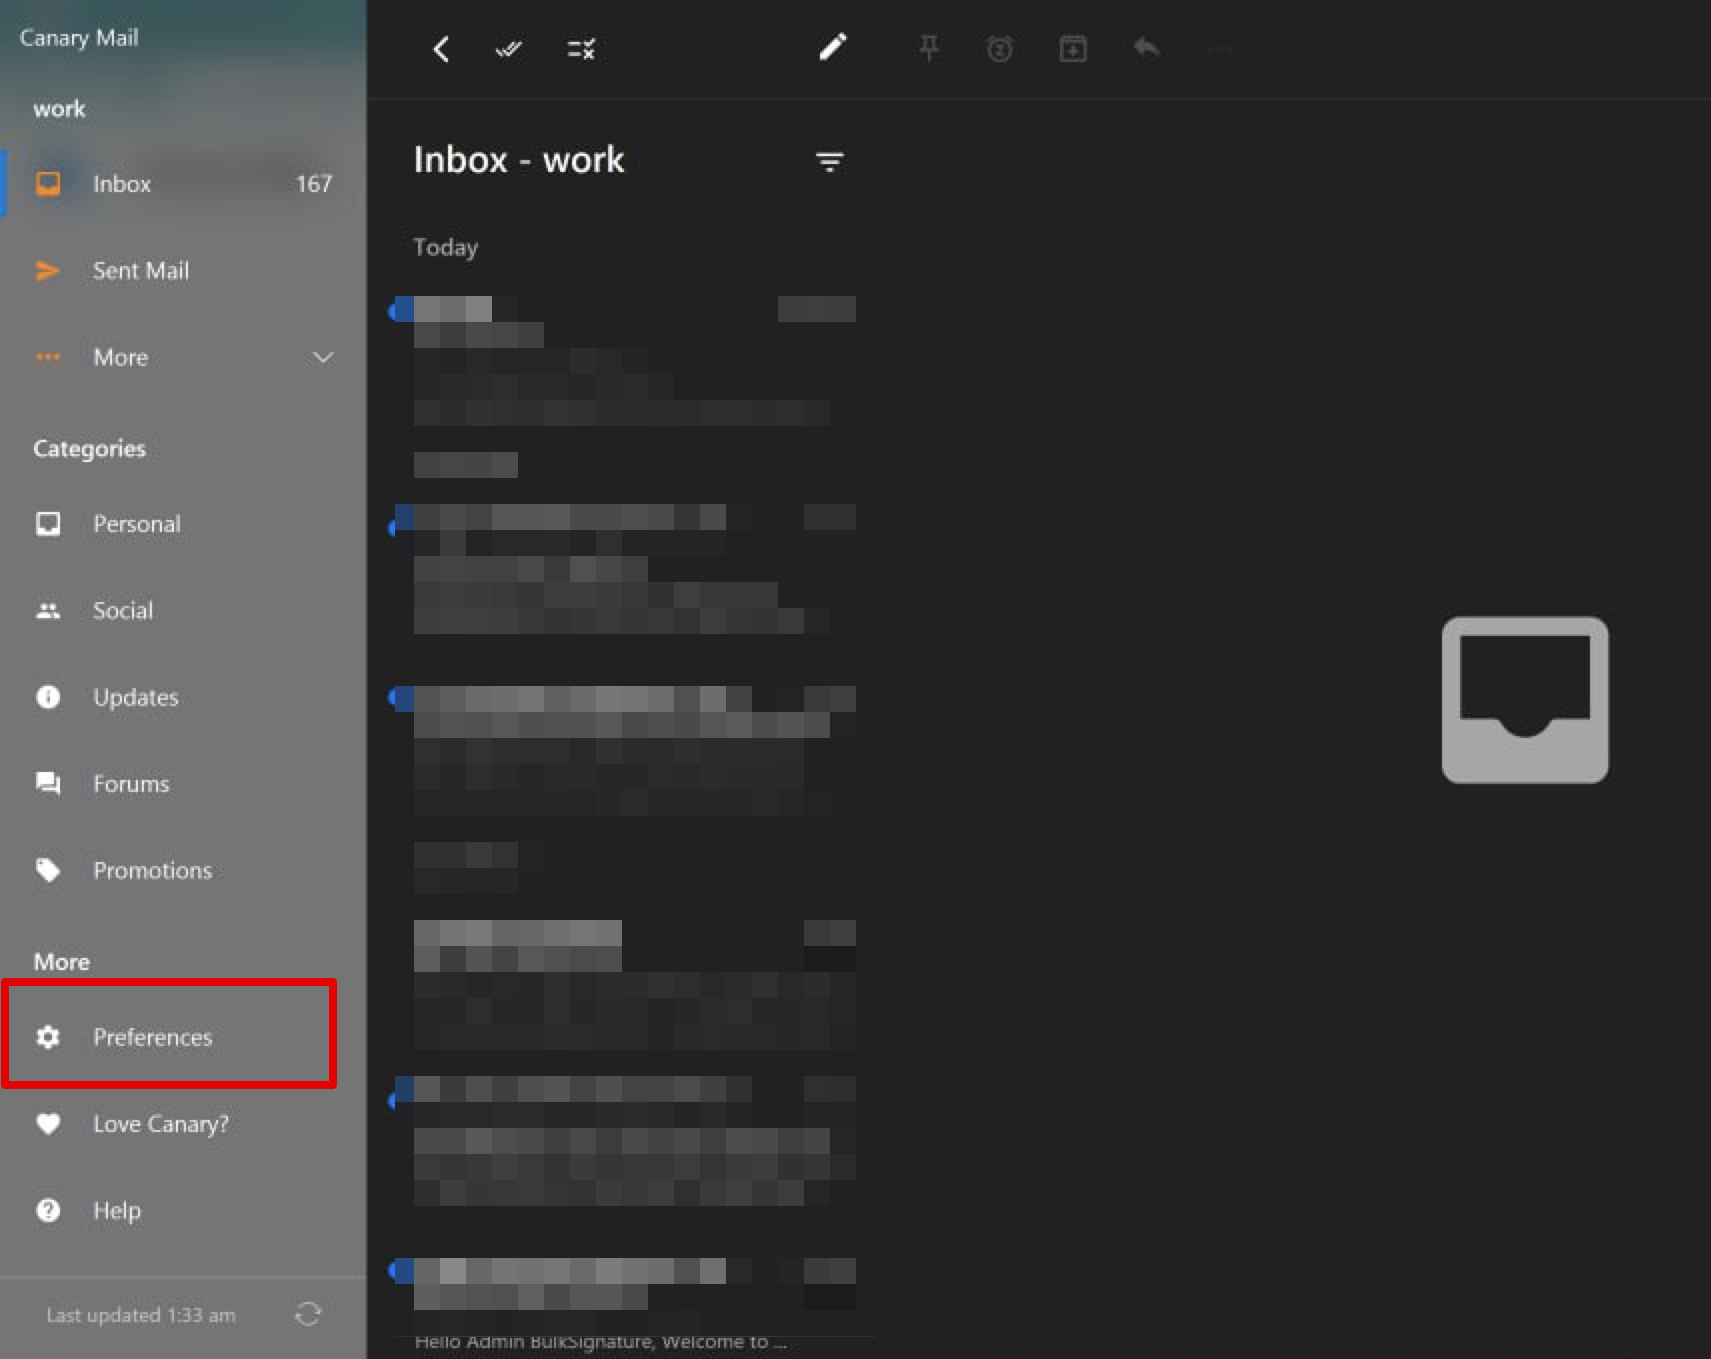Click the Personal inbox icon

click(x=48, y=524)
